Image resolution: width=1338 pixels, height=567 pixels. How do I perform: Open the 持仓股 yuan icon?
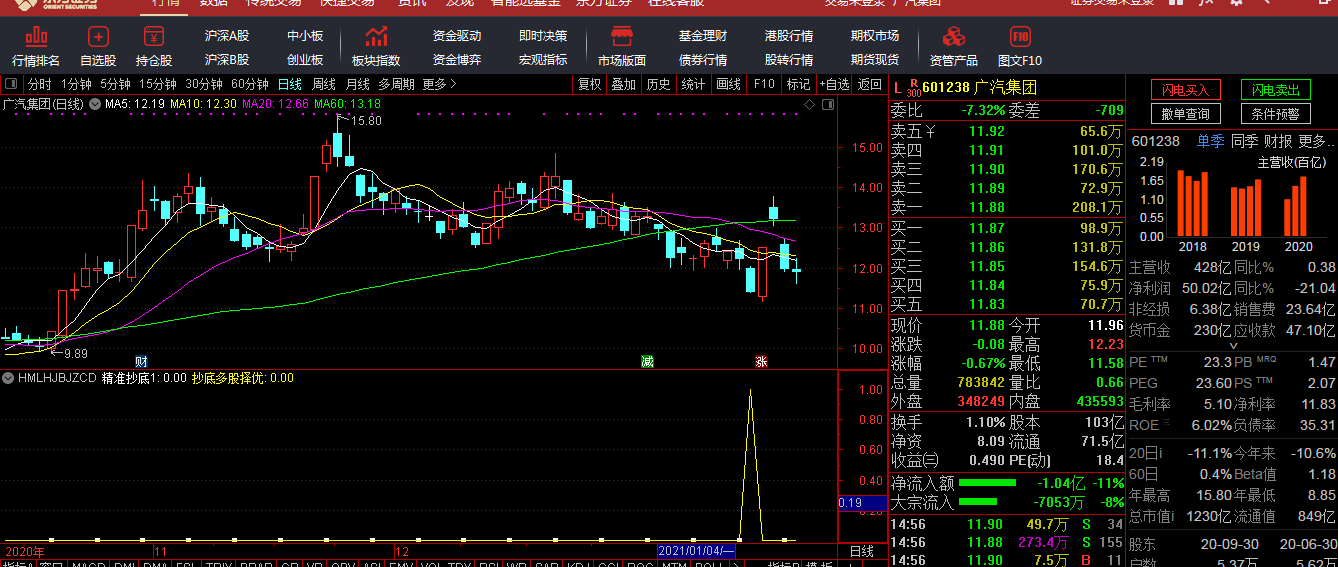tap(153, 37)
